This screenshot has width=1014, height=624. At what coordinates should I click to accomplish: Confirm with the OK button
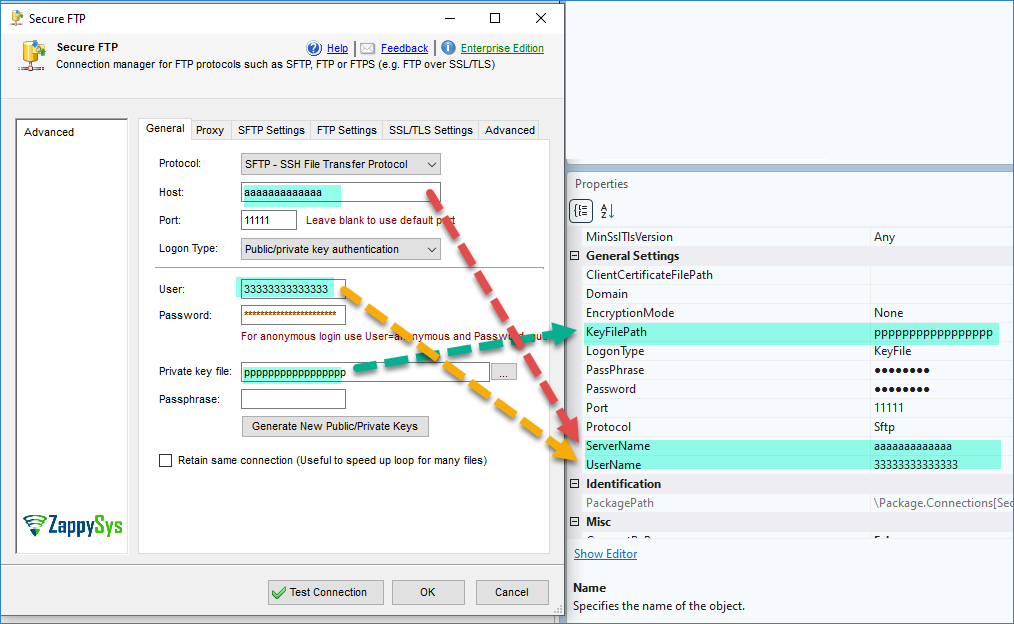(428, 592)
